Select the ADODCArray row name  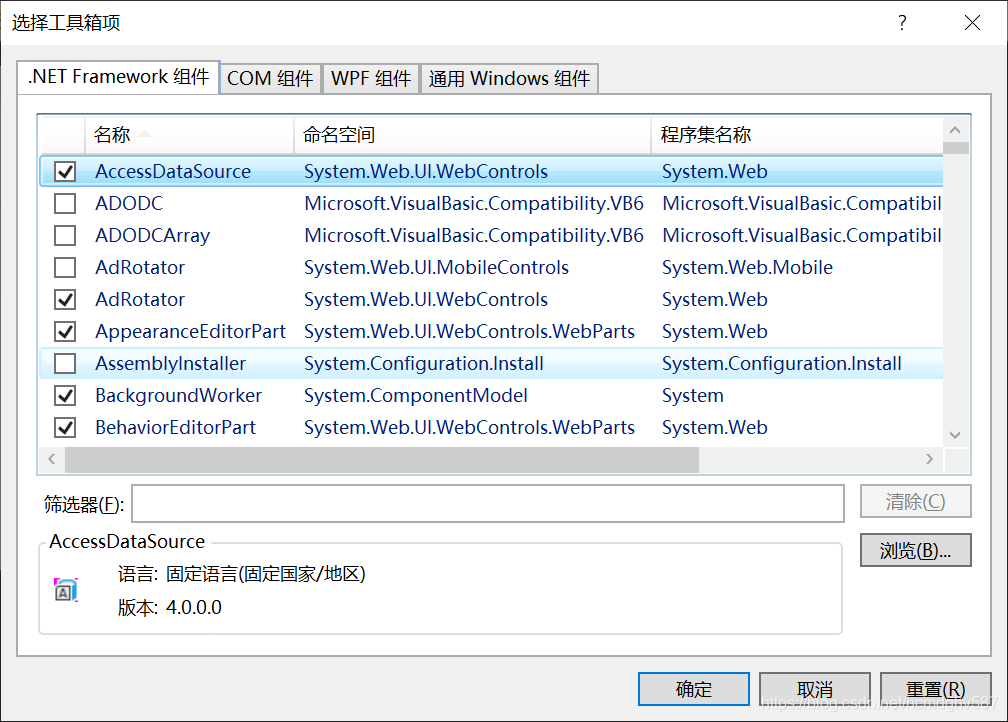pos(152,236)
